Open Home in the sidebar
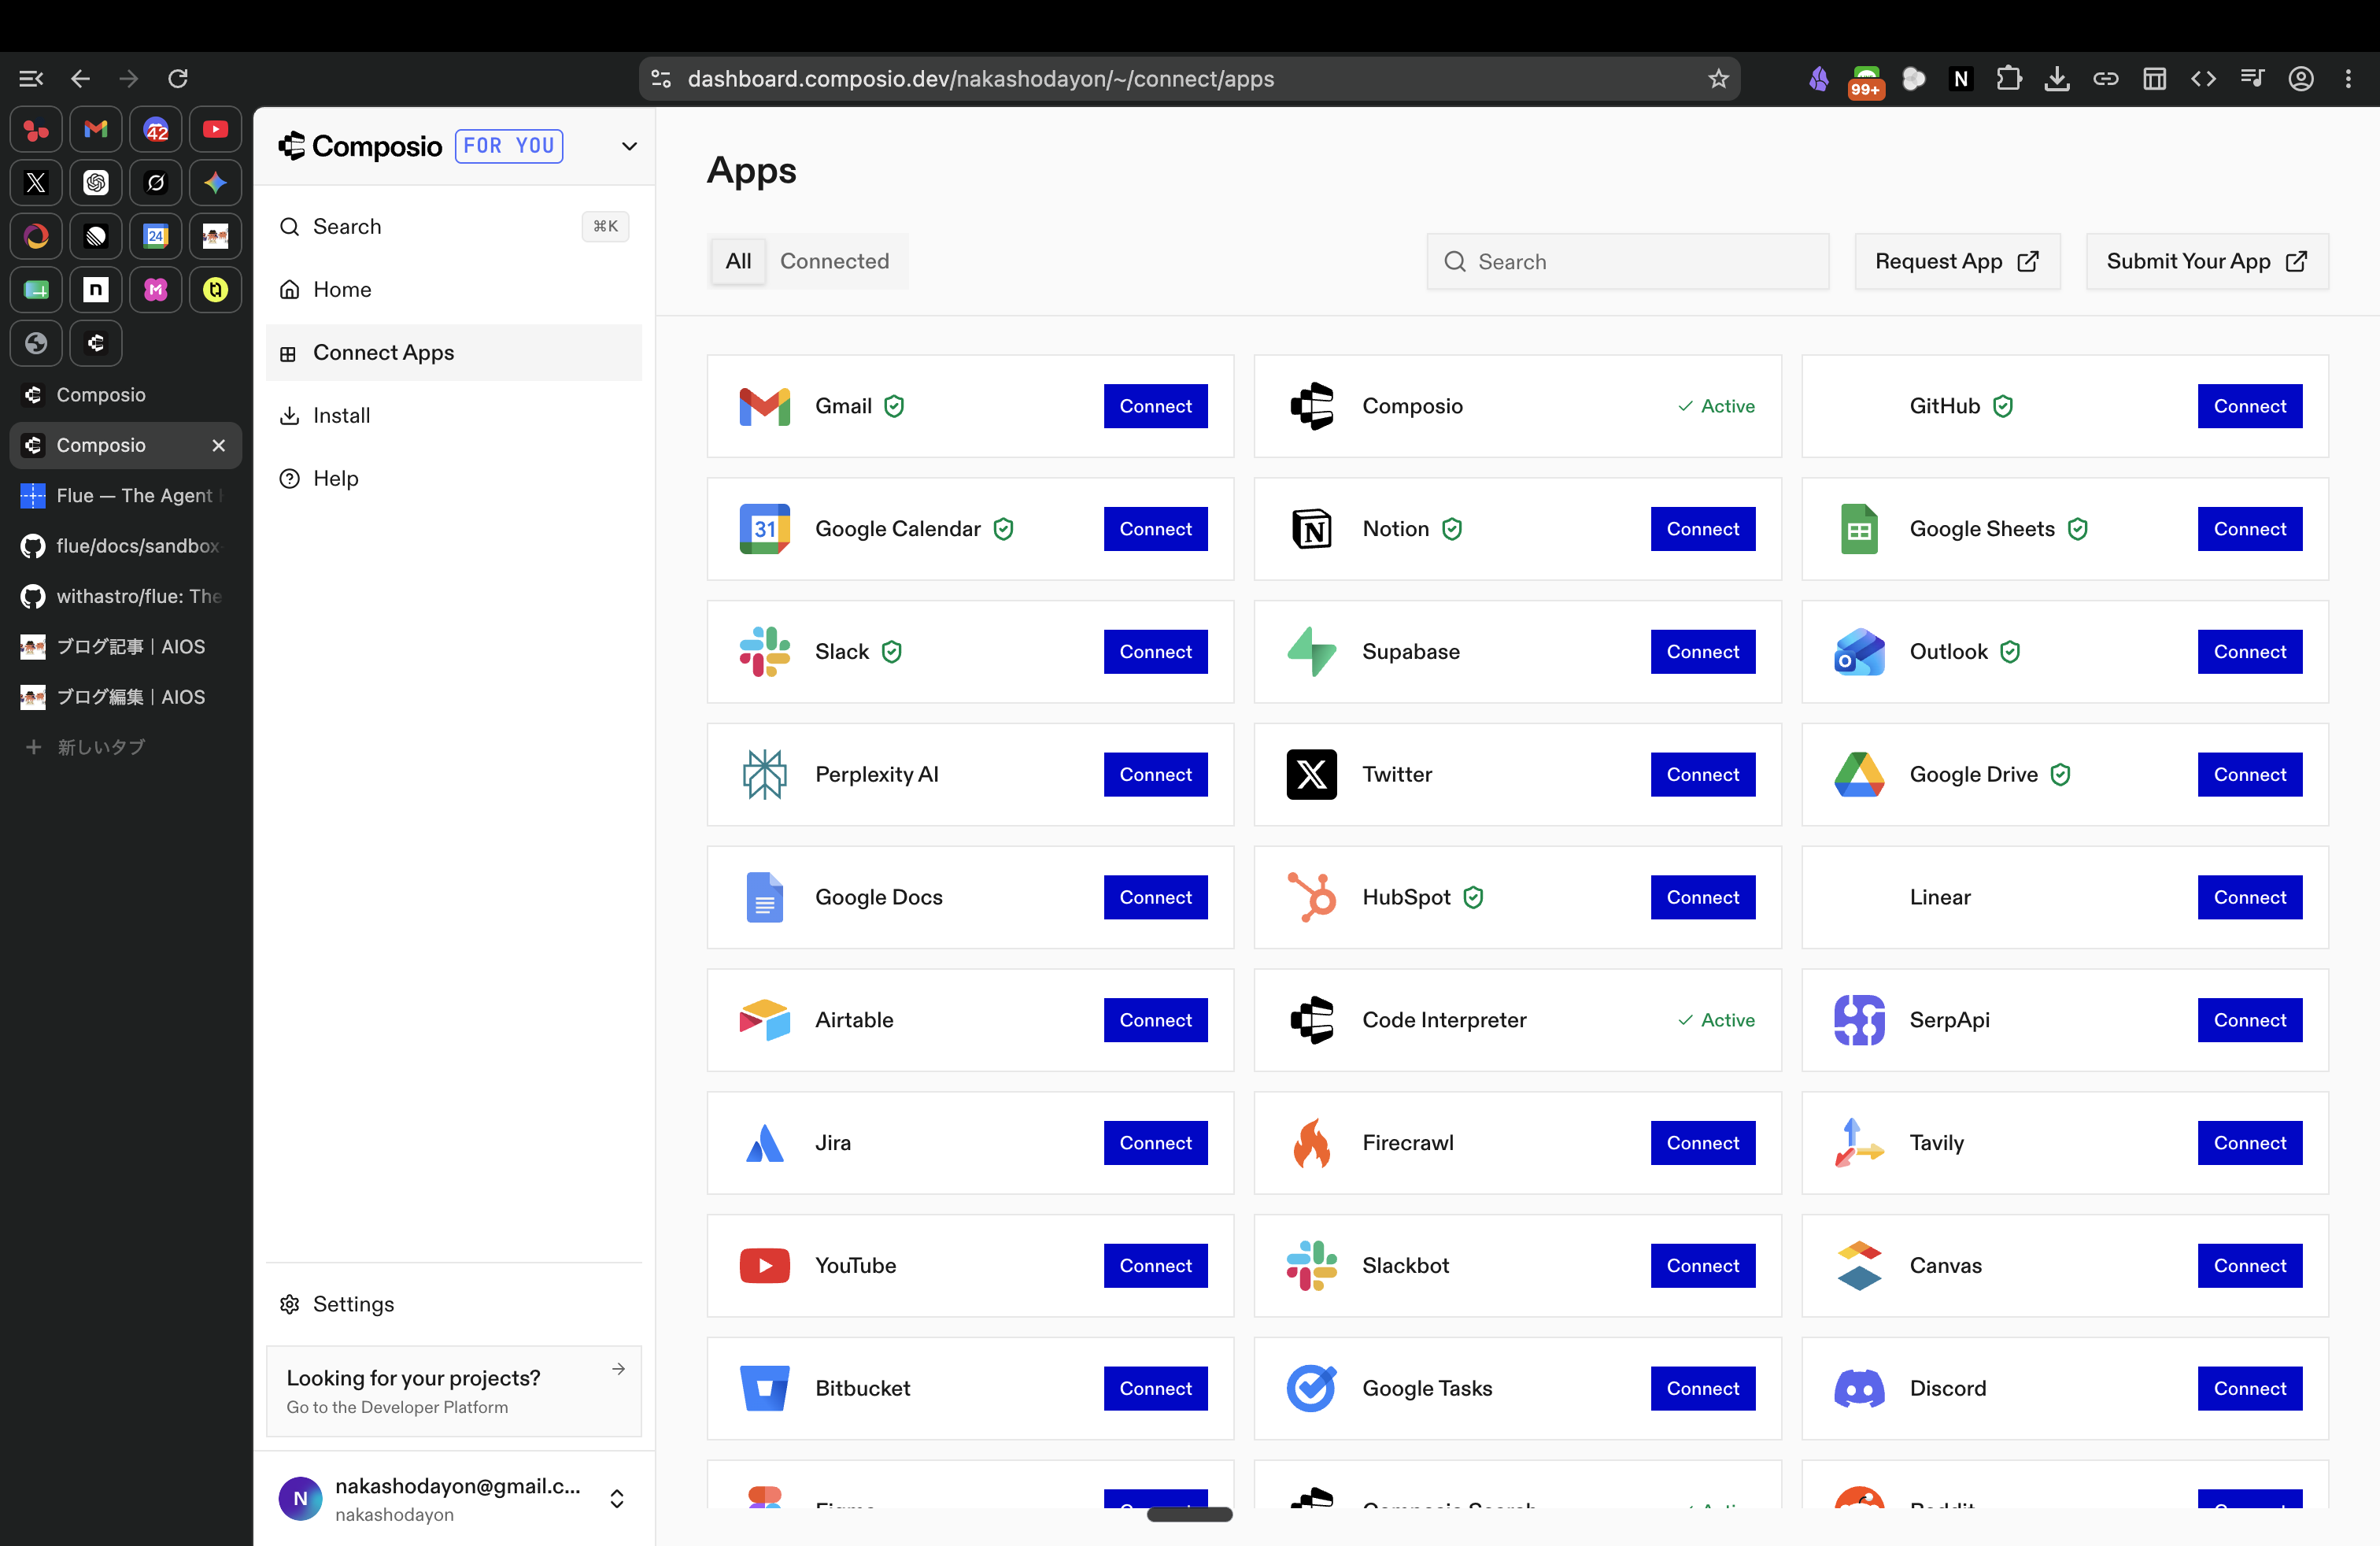The image size is (2380, 1546). coord(454,289)
